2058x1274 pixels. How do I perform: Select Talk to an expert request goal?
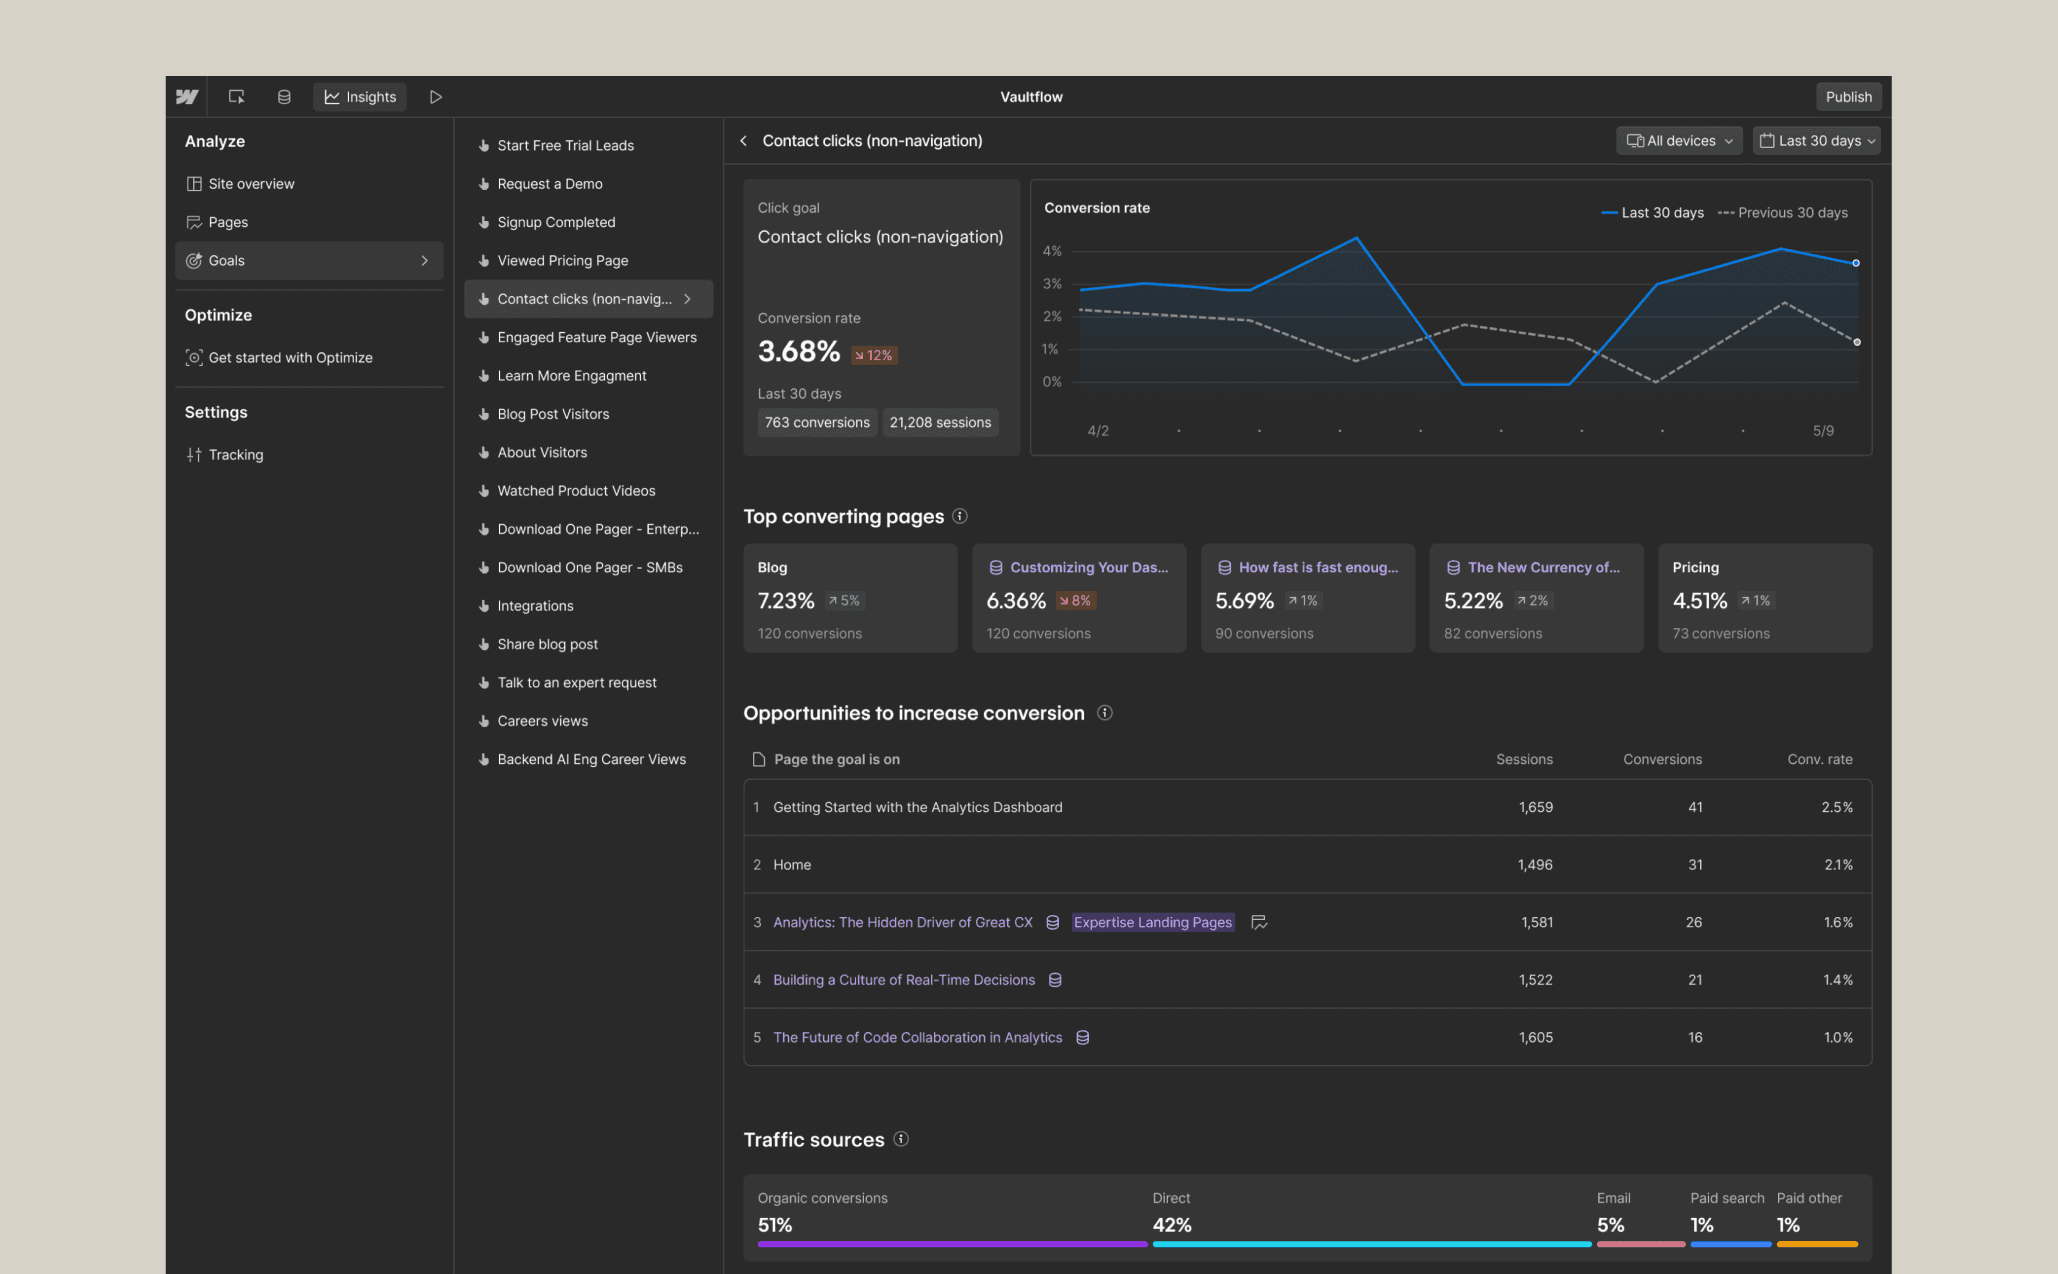click(x=588, y=683)
